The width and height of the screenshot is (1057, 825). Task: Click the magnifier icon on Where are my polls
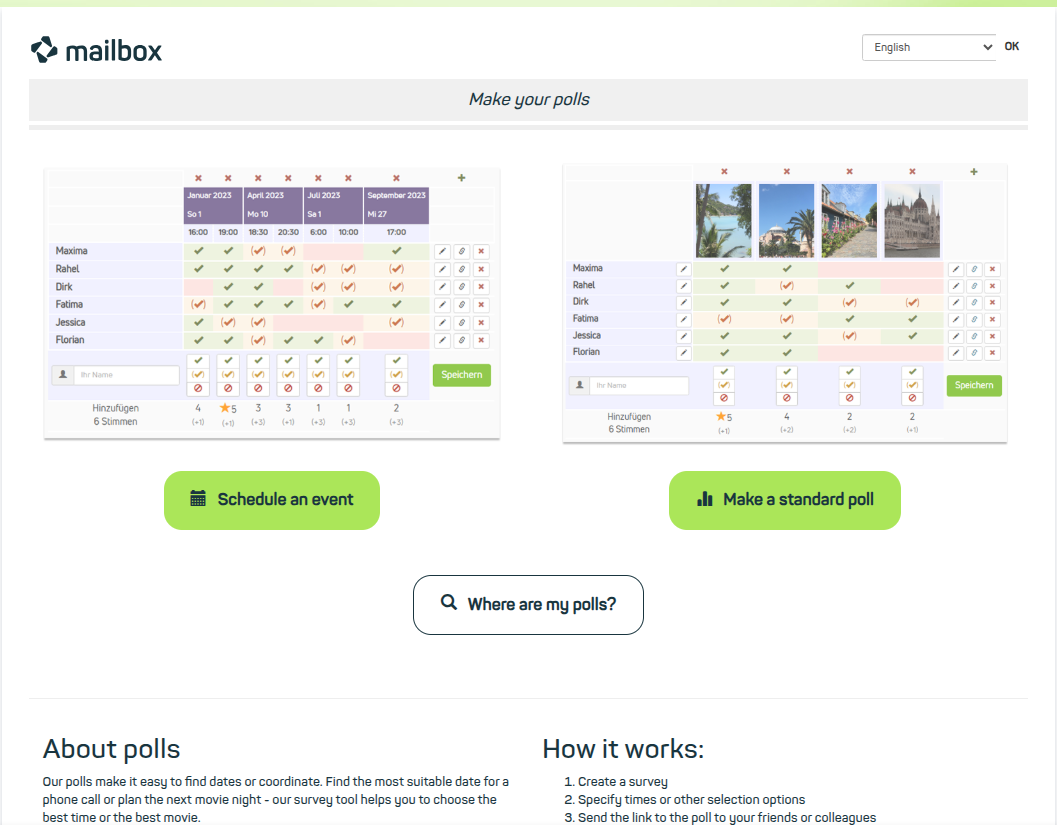point(449,603)
